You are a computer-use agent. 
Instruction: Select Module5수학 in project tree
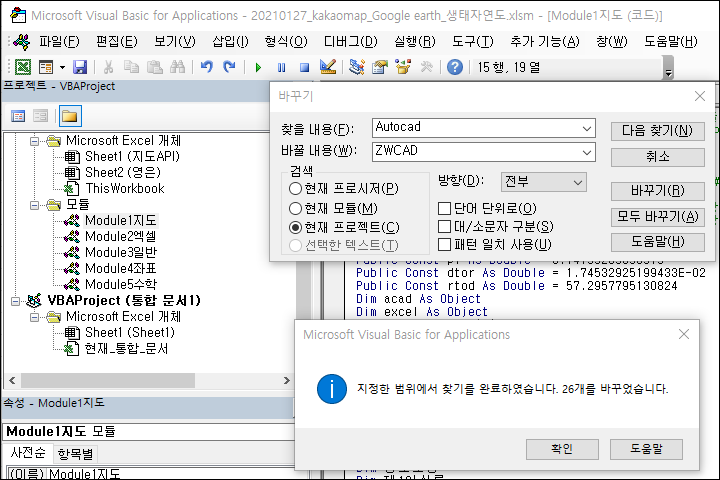[121, 284]
